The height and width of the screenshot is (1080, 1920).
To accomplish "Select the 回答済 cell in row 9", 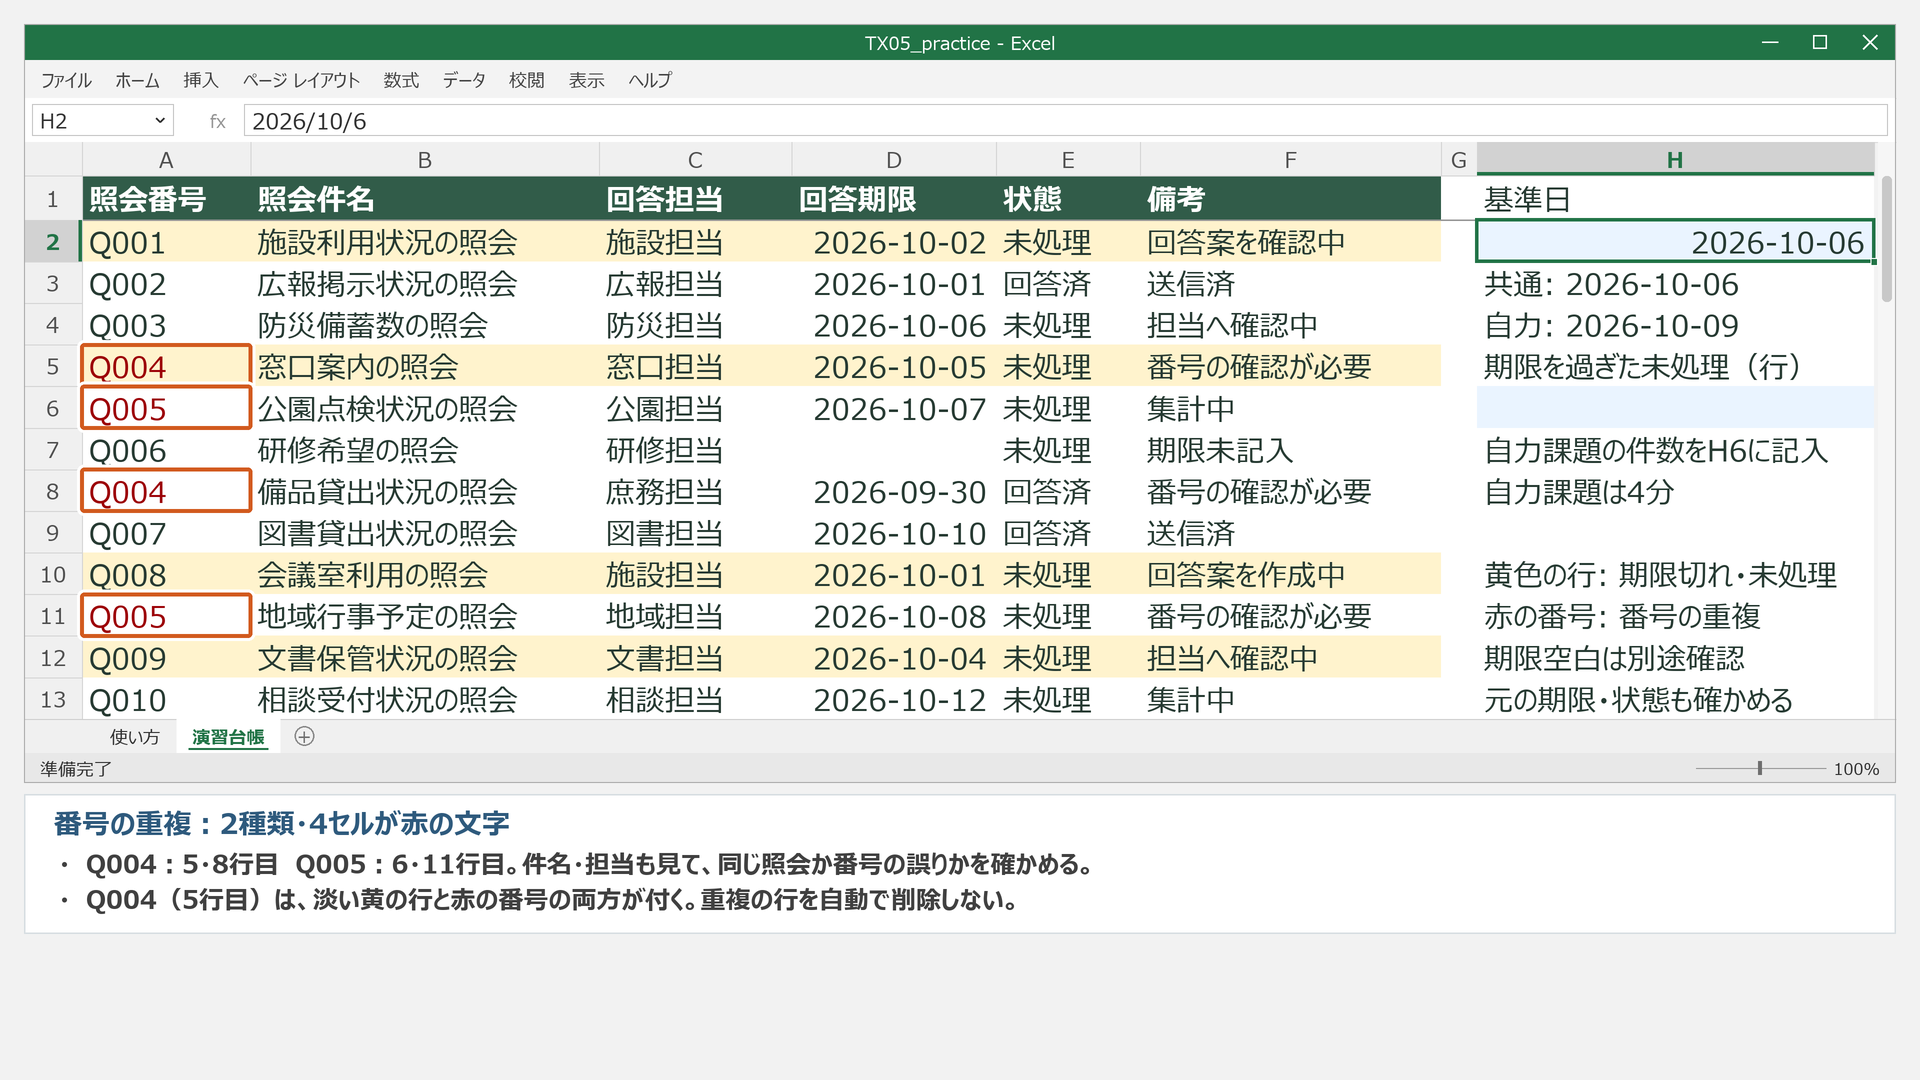I will (x=1068, y=533).
